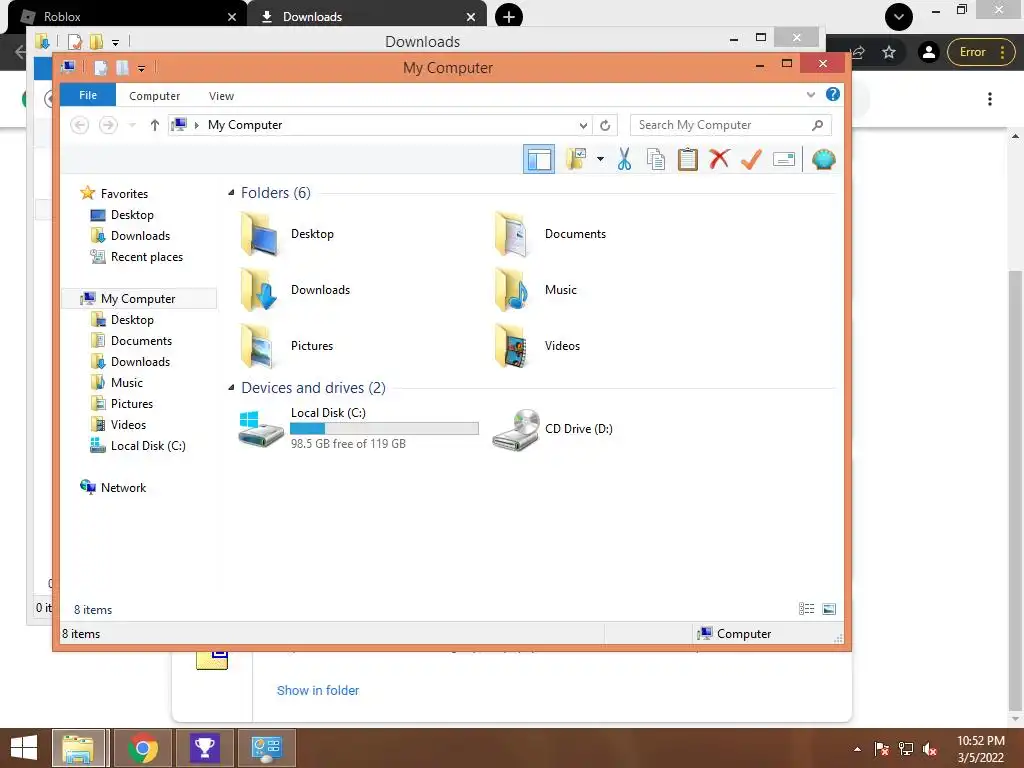
Task: Click the folder options toolbar icon
Action: coord(576,159)
